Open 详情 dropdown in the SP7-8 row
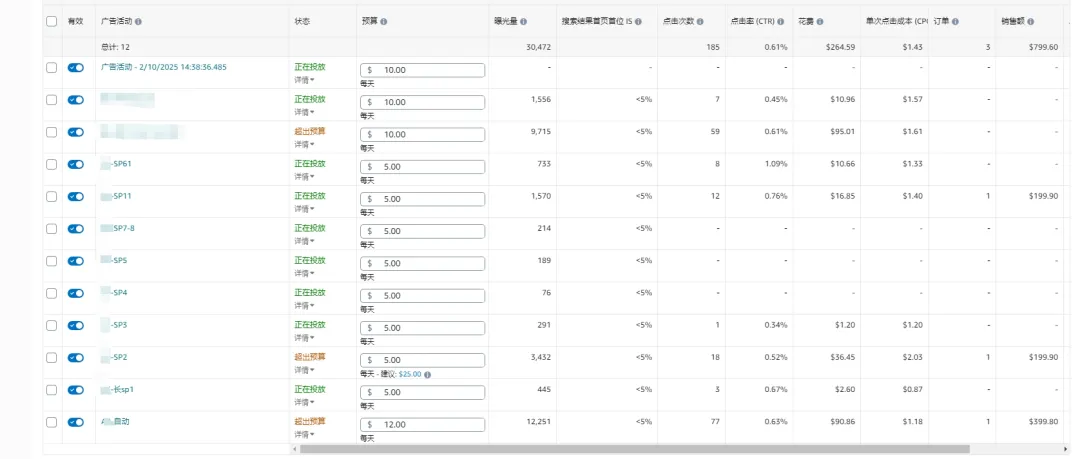 (x=304, y=241)
